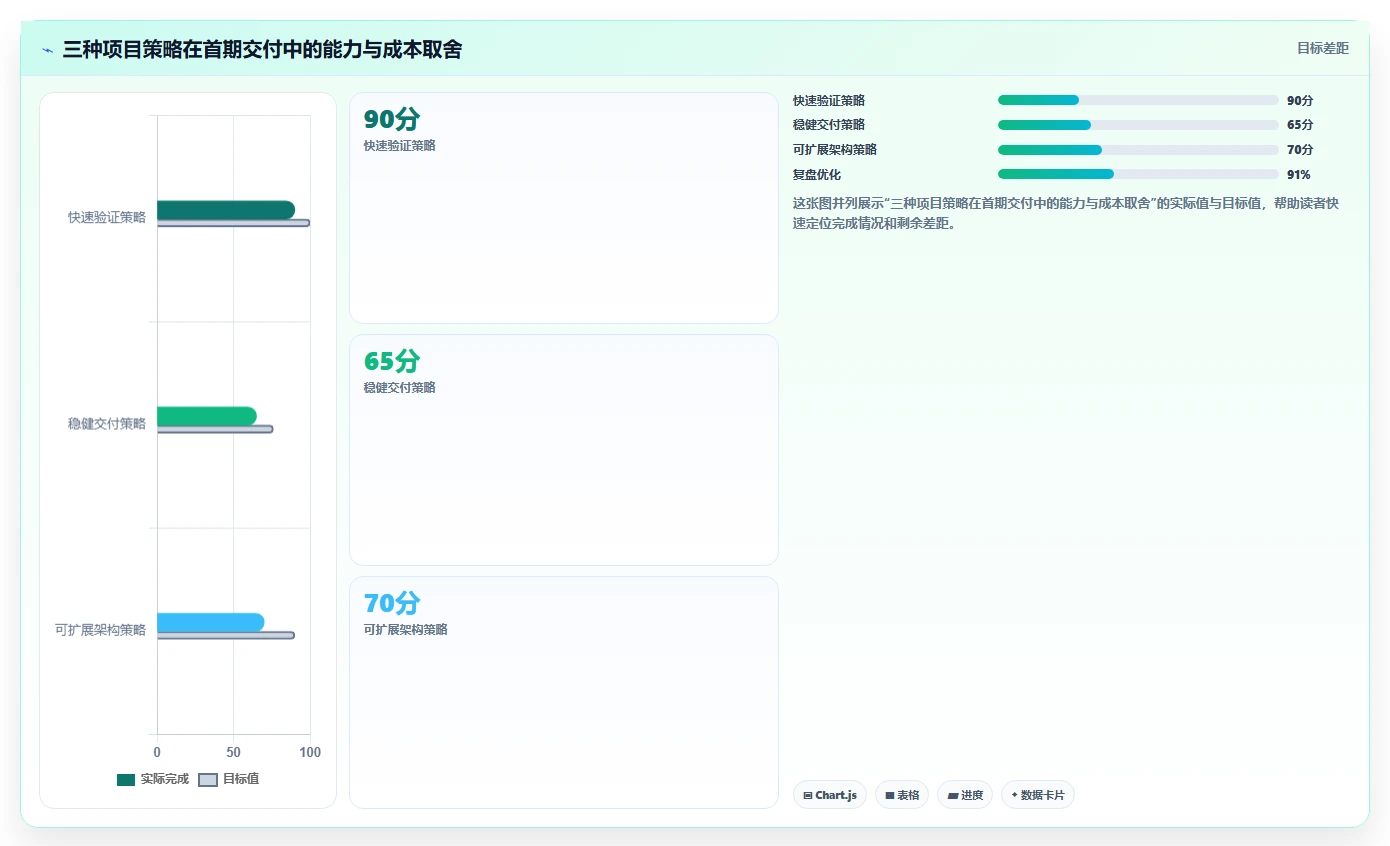Click the small icon inside the 进度 chip
This screenshot has height=846, width=1390.
pyautogui.click(x=953, y=796)
